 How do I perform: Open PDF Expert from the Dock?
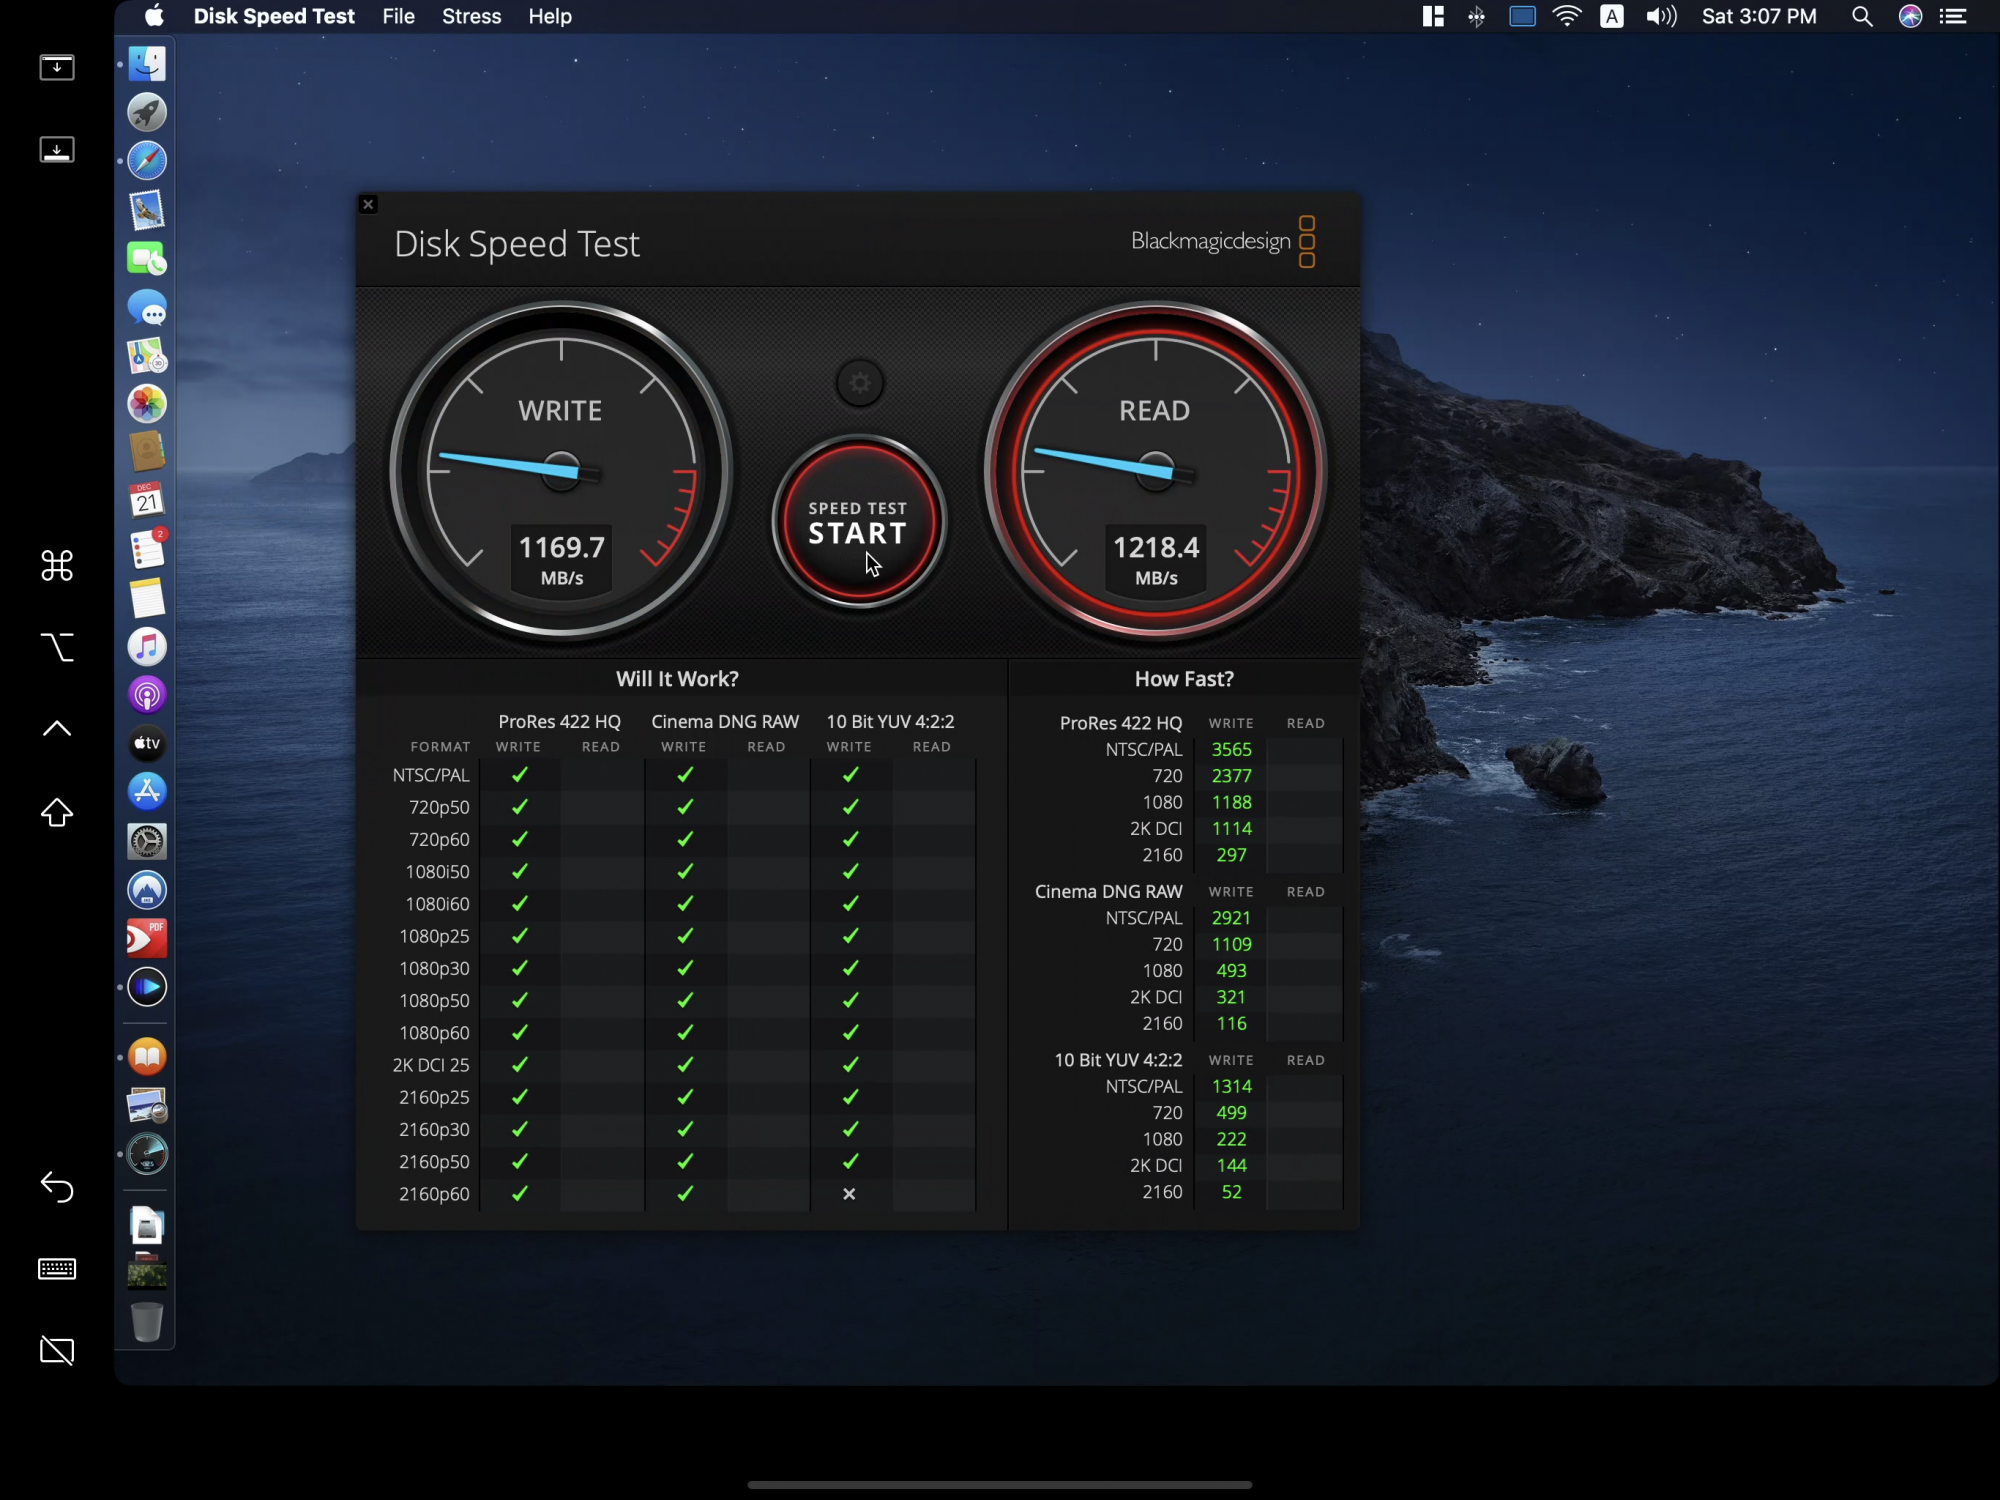tap(147, 938)
